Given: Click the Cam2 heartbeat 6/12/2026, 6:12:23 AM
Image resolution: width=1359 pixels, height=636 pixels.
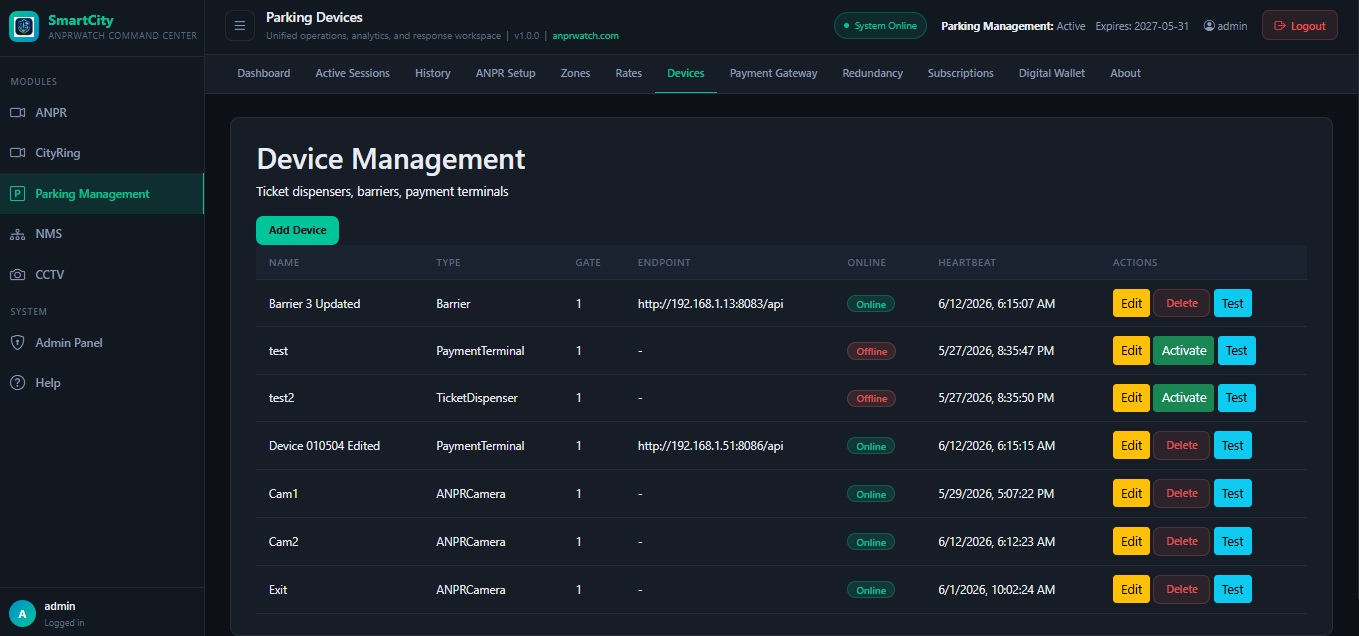Looking at the screenshot, I should (996, 542).
